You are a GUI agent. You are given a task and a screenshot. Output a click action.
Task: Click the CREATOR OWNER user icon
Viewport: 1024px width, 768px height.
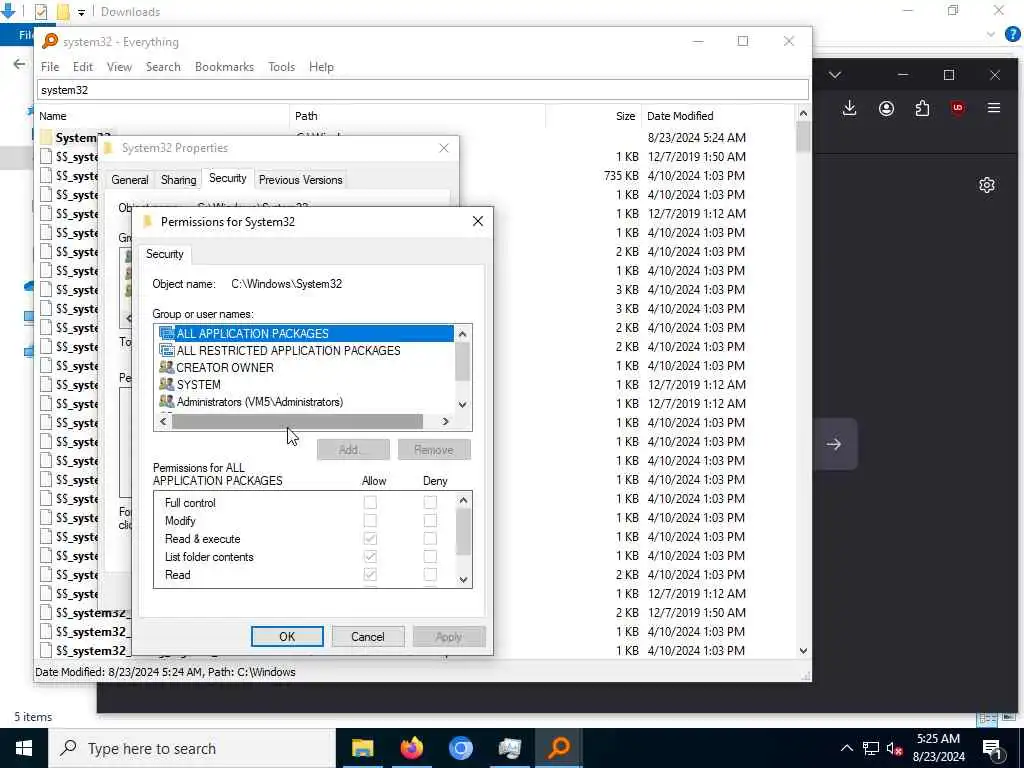[167, 368]
